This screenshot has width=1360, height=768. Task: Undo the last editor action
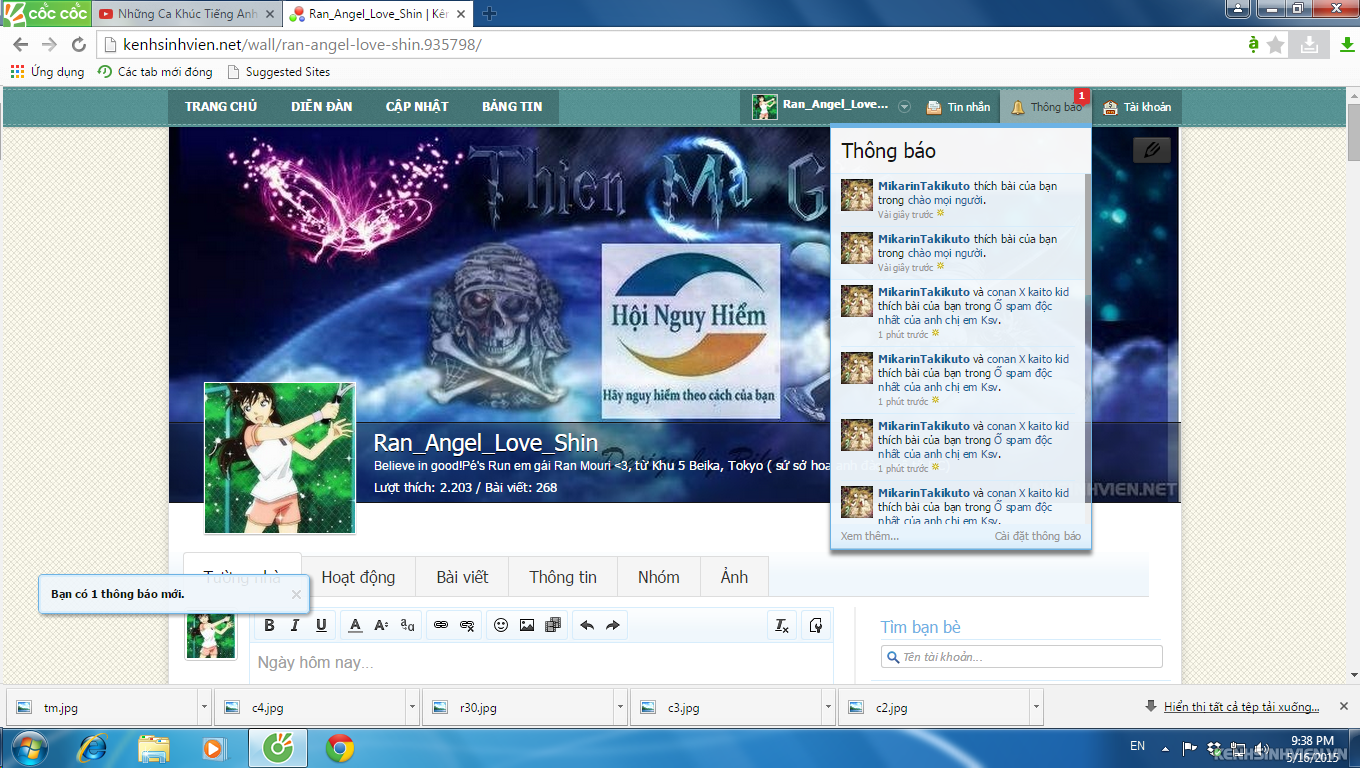(x=587, y=625)
